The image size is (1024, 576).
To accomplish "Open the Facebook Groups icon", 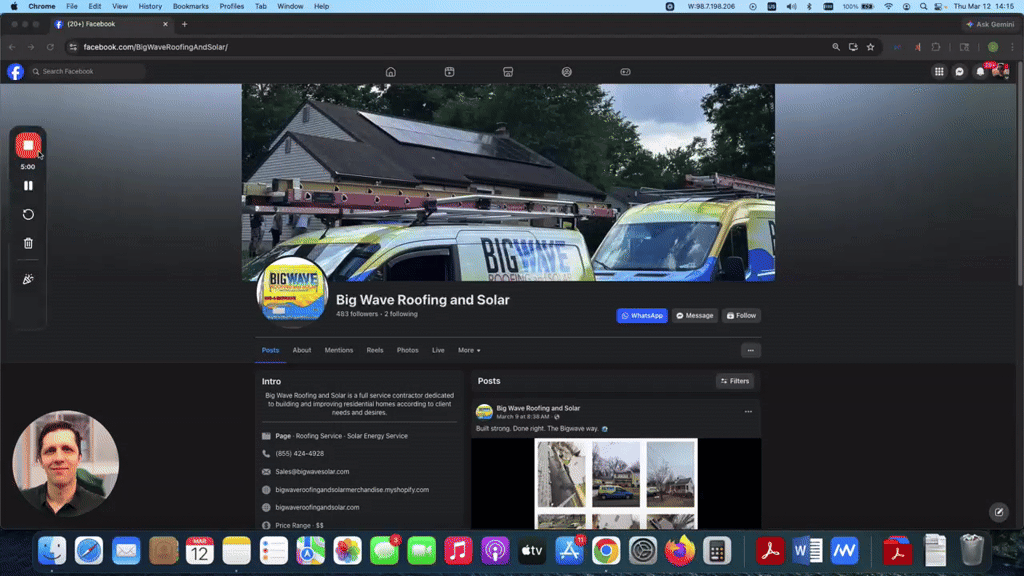I will pyautogui.click(x=567, y=72).
